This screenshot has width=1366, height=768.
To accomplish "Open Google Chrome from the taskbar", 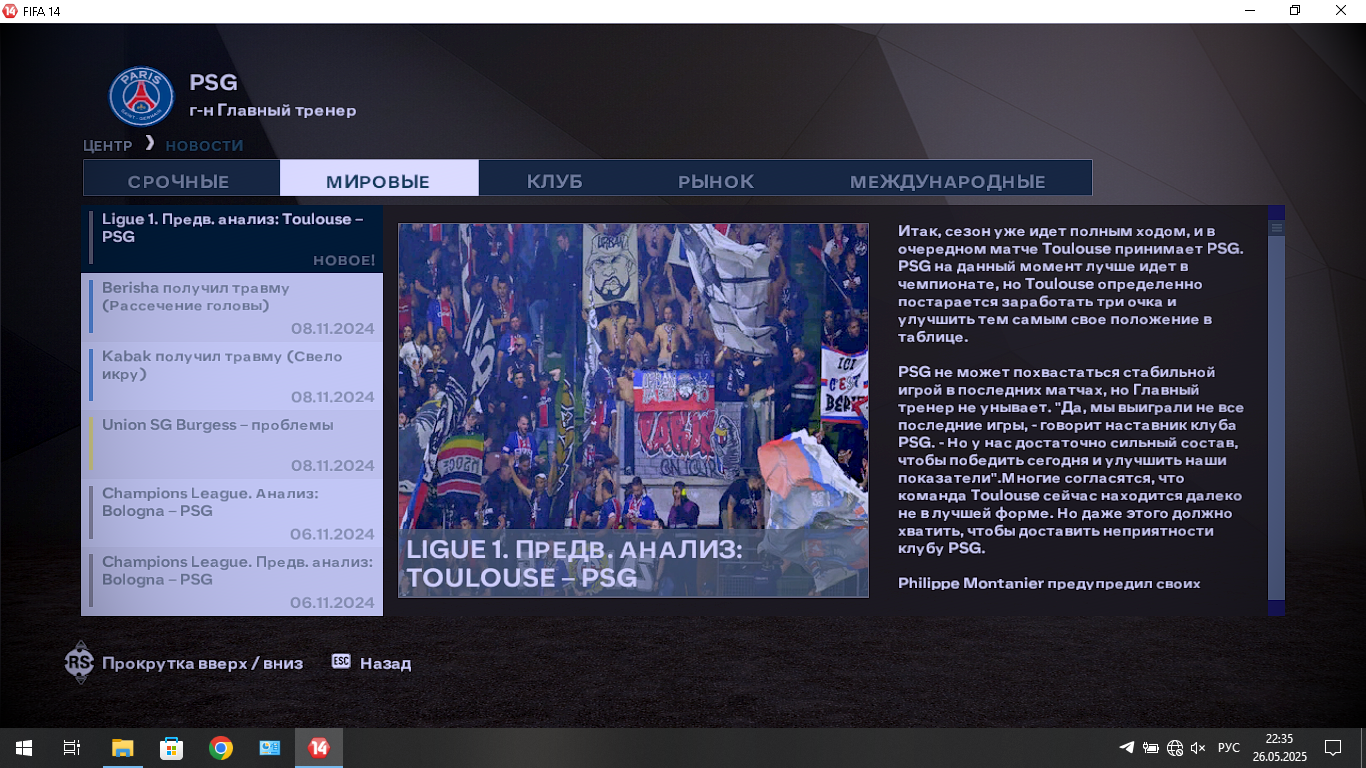I will click(221, 748).
